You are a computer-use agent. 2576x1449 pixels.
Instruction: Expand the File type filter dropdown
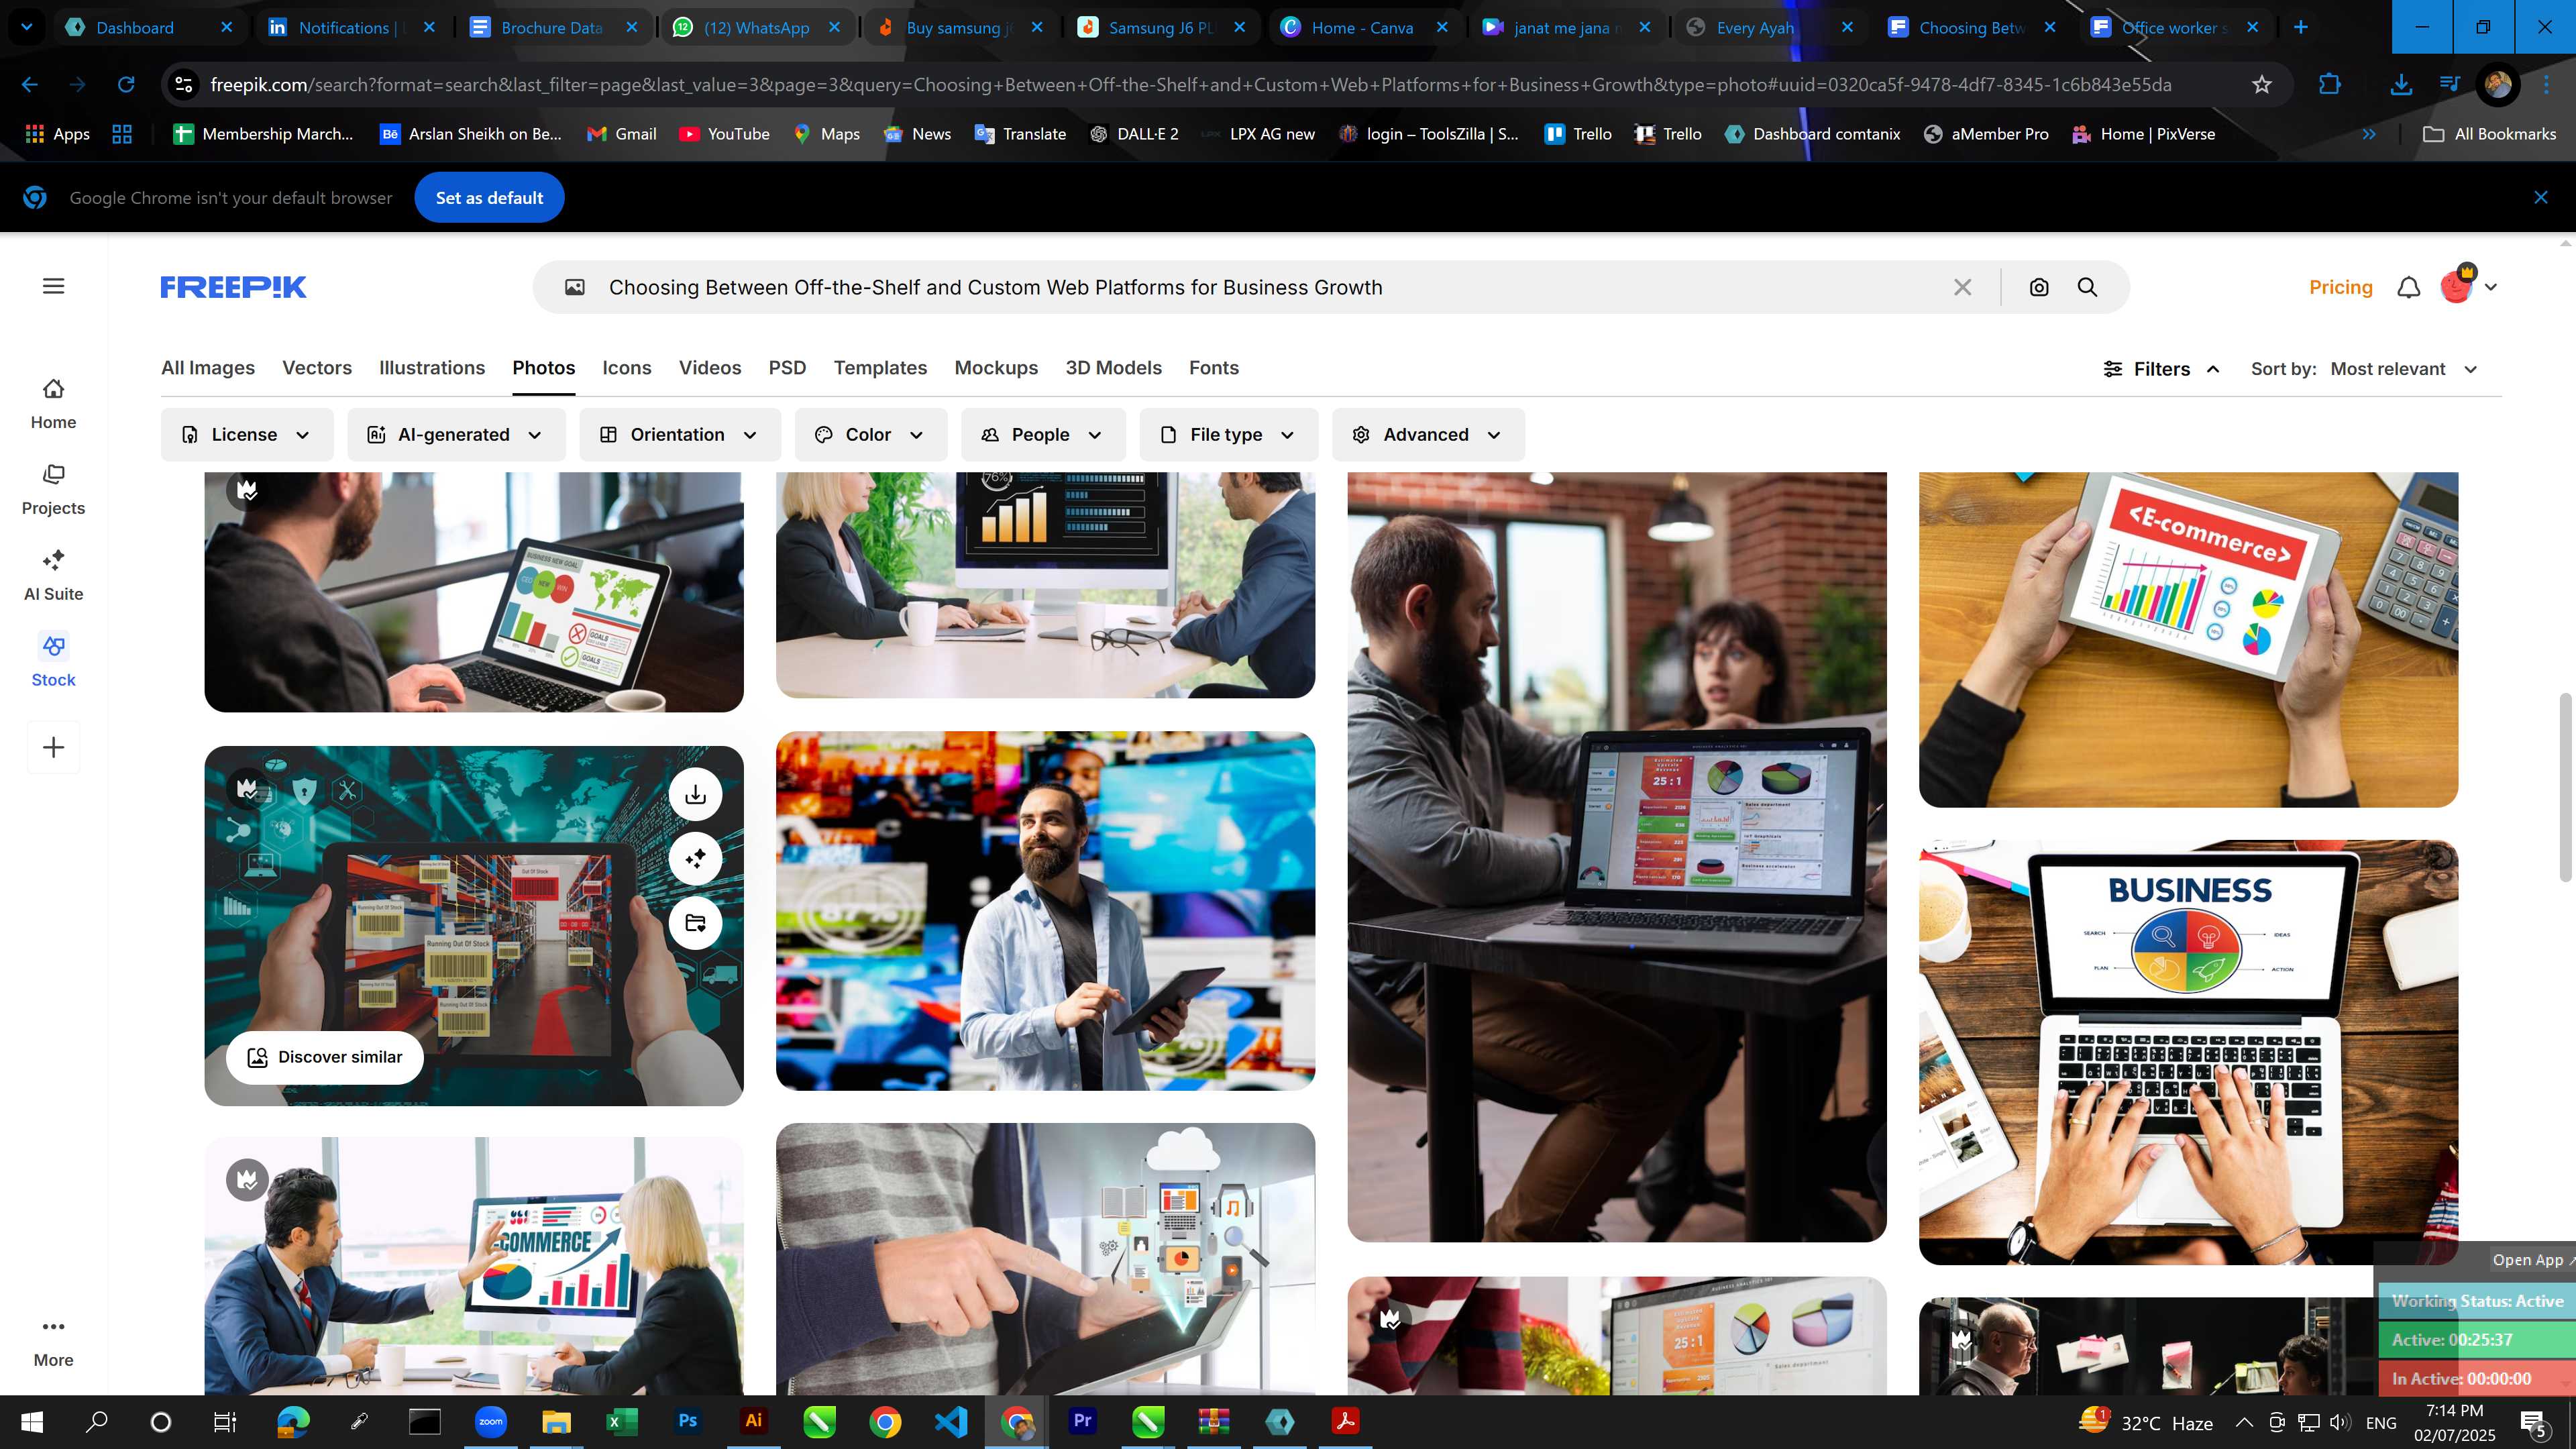click(1229, 434)
